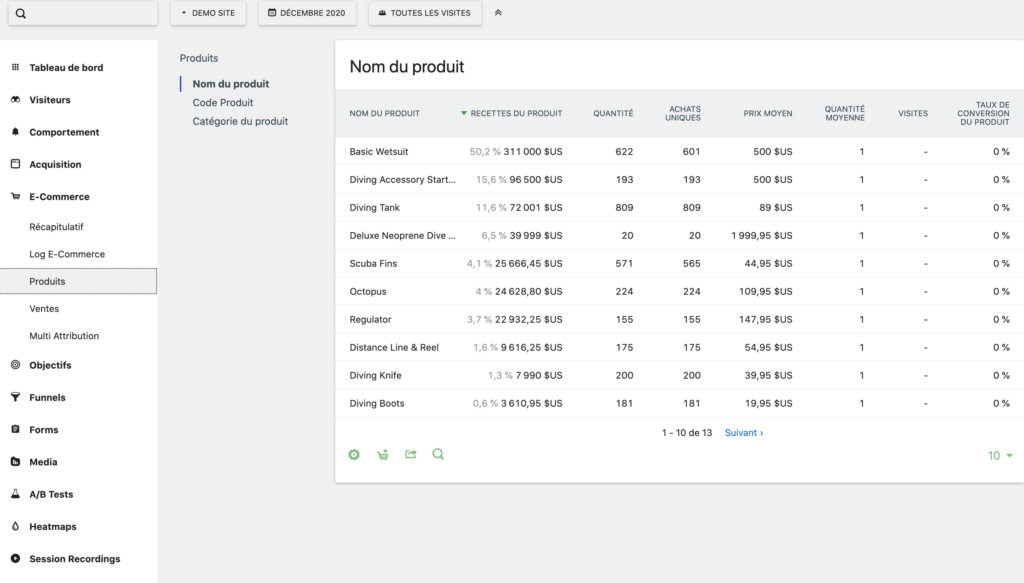The width and height of the screenshot is (1024, 583).
Task: Open Heatmaps from the sidebar
Action: tap(53, 526)
